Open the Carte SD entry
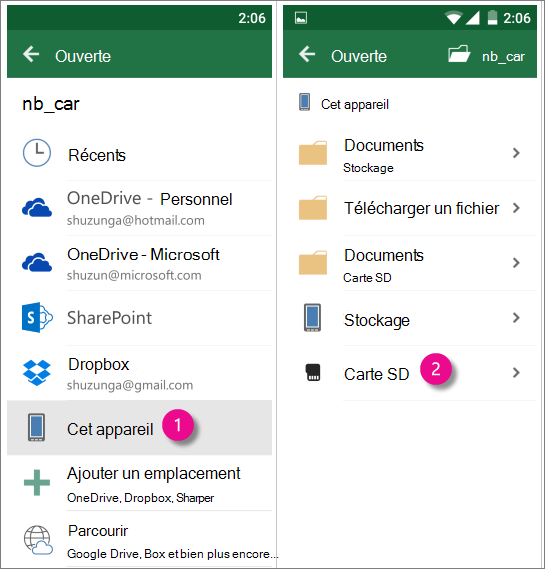Screen dimensions: 545x569 [x=410, y=373]
